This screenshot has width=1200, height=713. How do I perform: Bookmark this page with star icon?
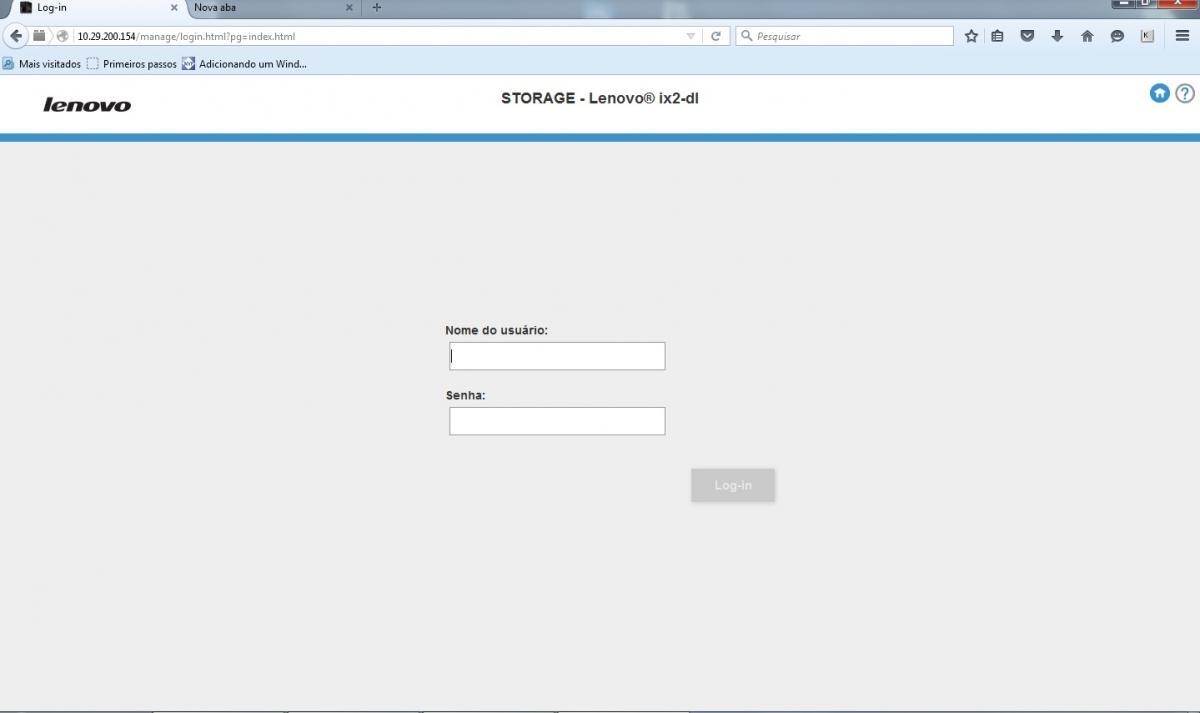tap(971, 36)
